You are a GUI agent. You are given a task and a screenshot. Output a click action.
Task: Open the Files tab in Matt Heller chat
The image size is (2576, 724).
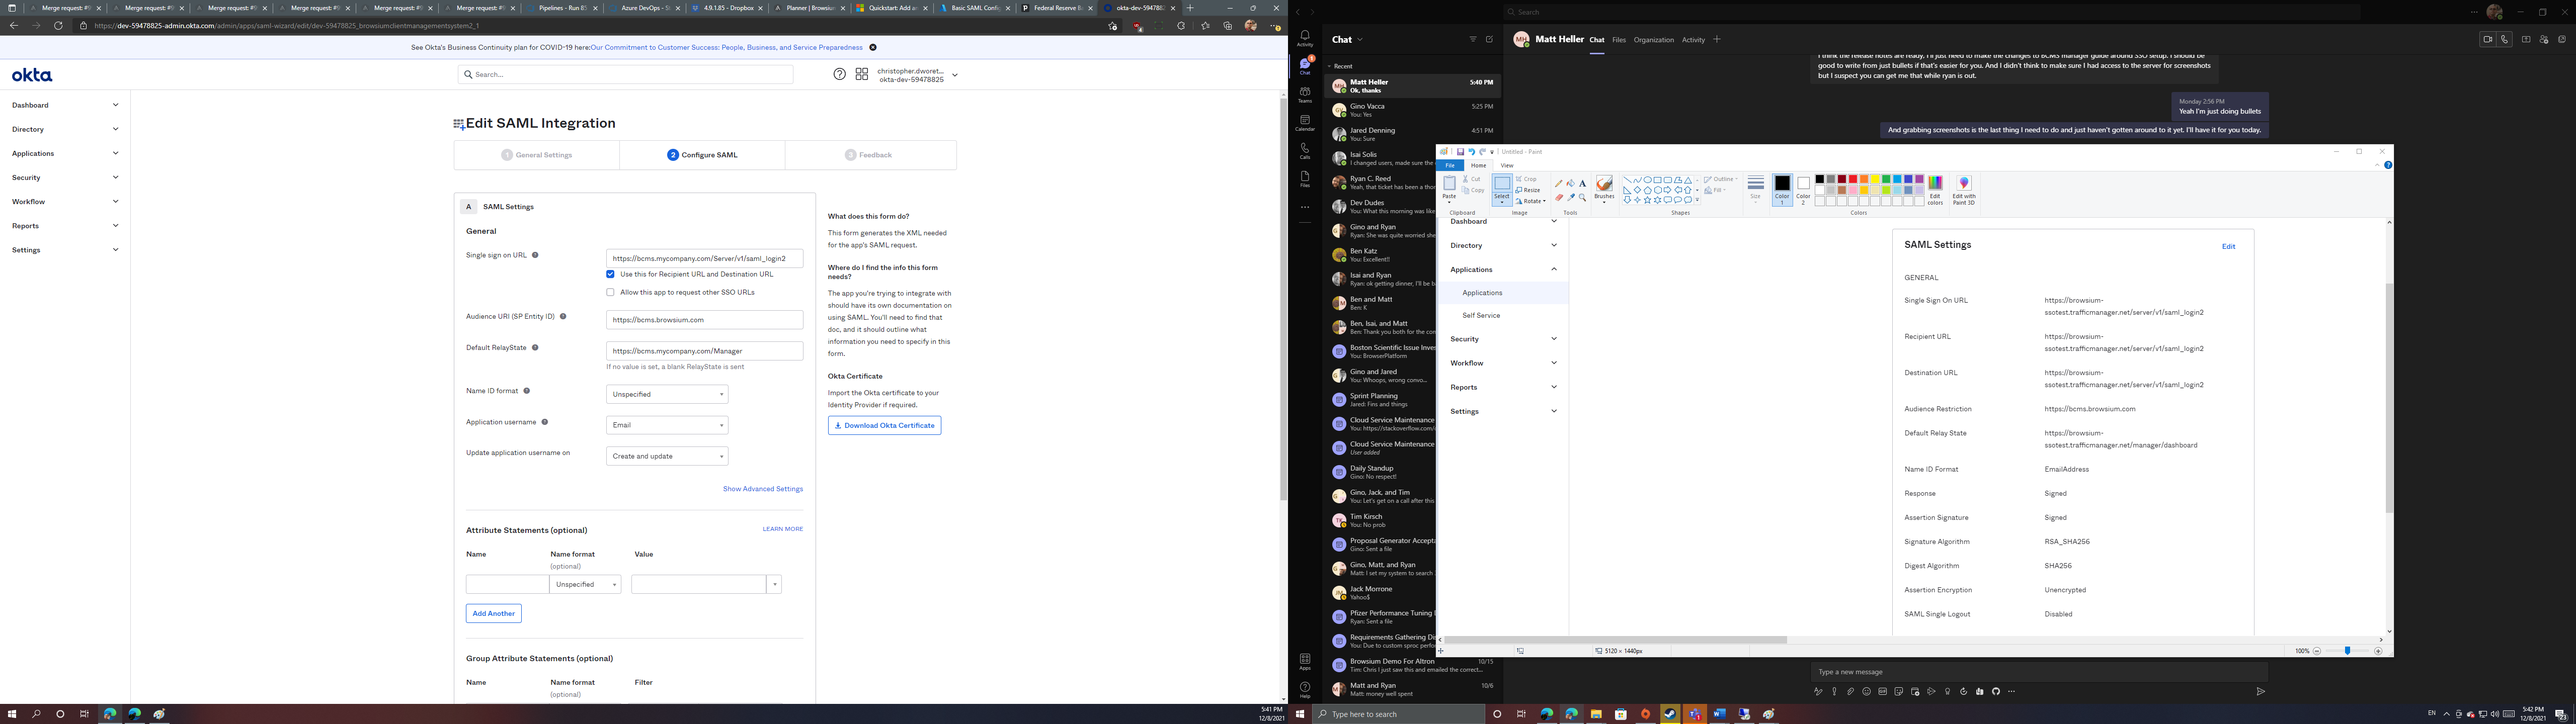tap(1618, 40)
